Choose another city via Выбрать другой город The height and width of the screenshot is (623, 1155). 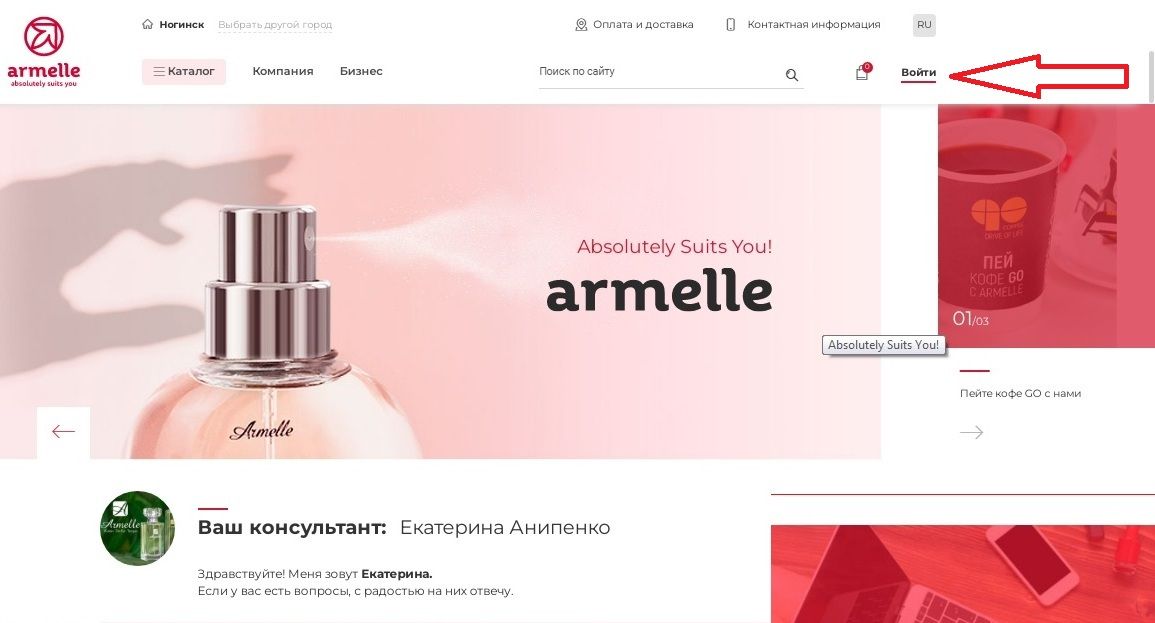pos(275,25)
